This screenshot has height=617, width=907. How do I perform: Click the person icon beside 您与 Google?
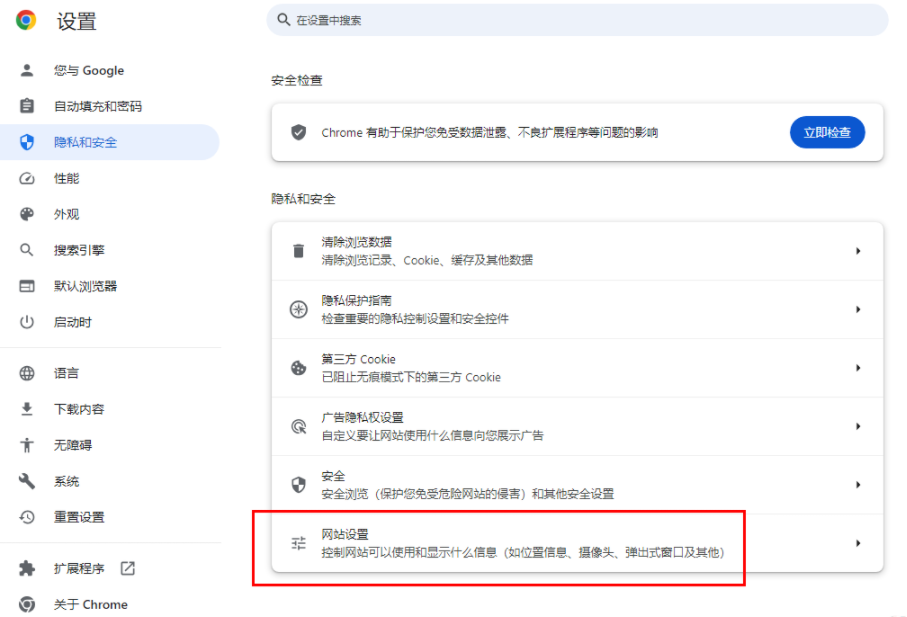pos(27,71)
